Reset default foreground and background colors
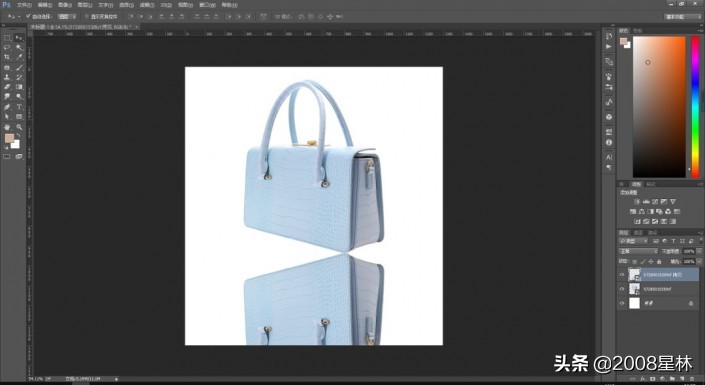The height and width of the screenshot is (385, 705). click(x=6, y=147)
